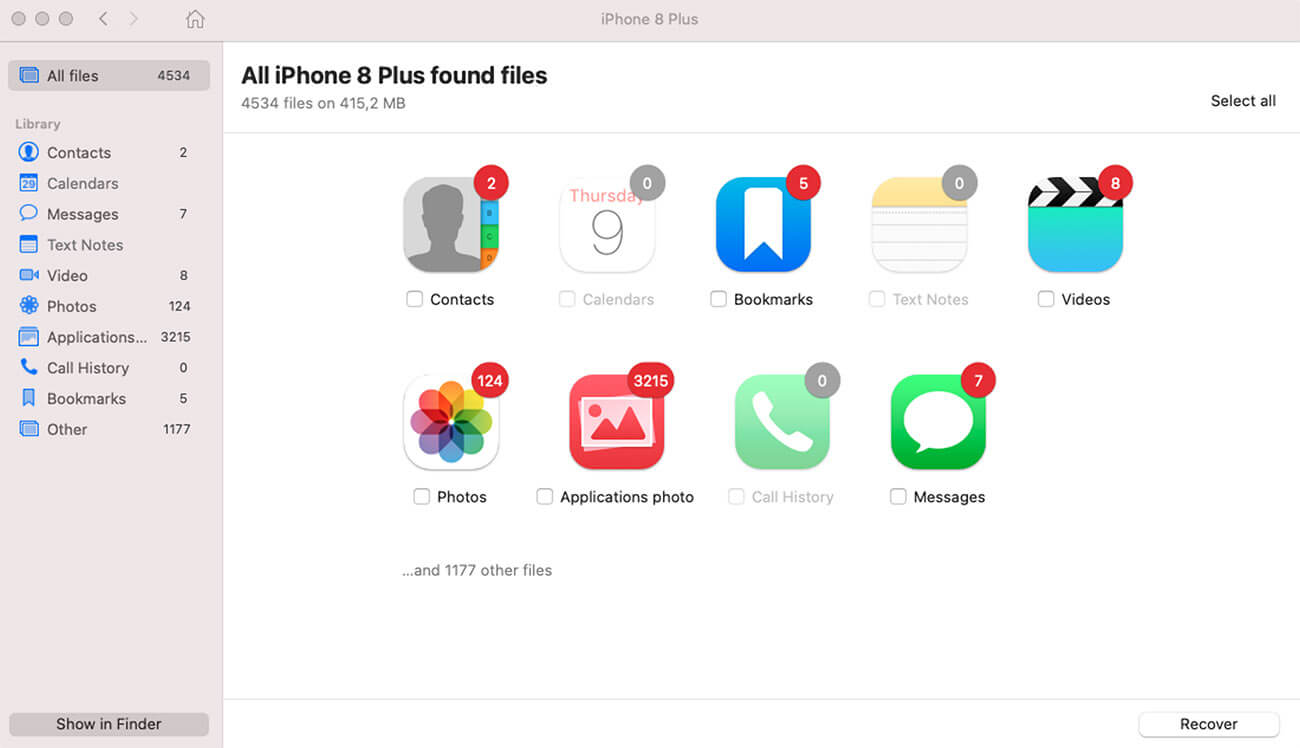Click the Select all link
The image size is (1300, 748).
pyautogui.click(x=1243, y=101)
